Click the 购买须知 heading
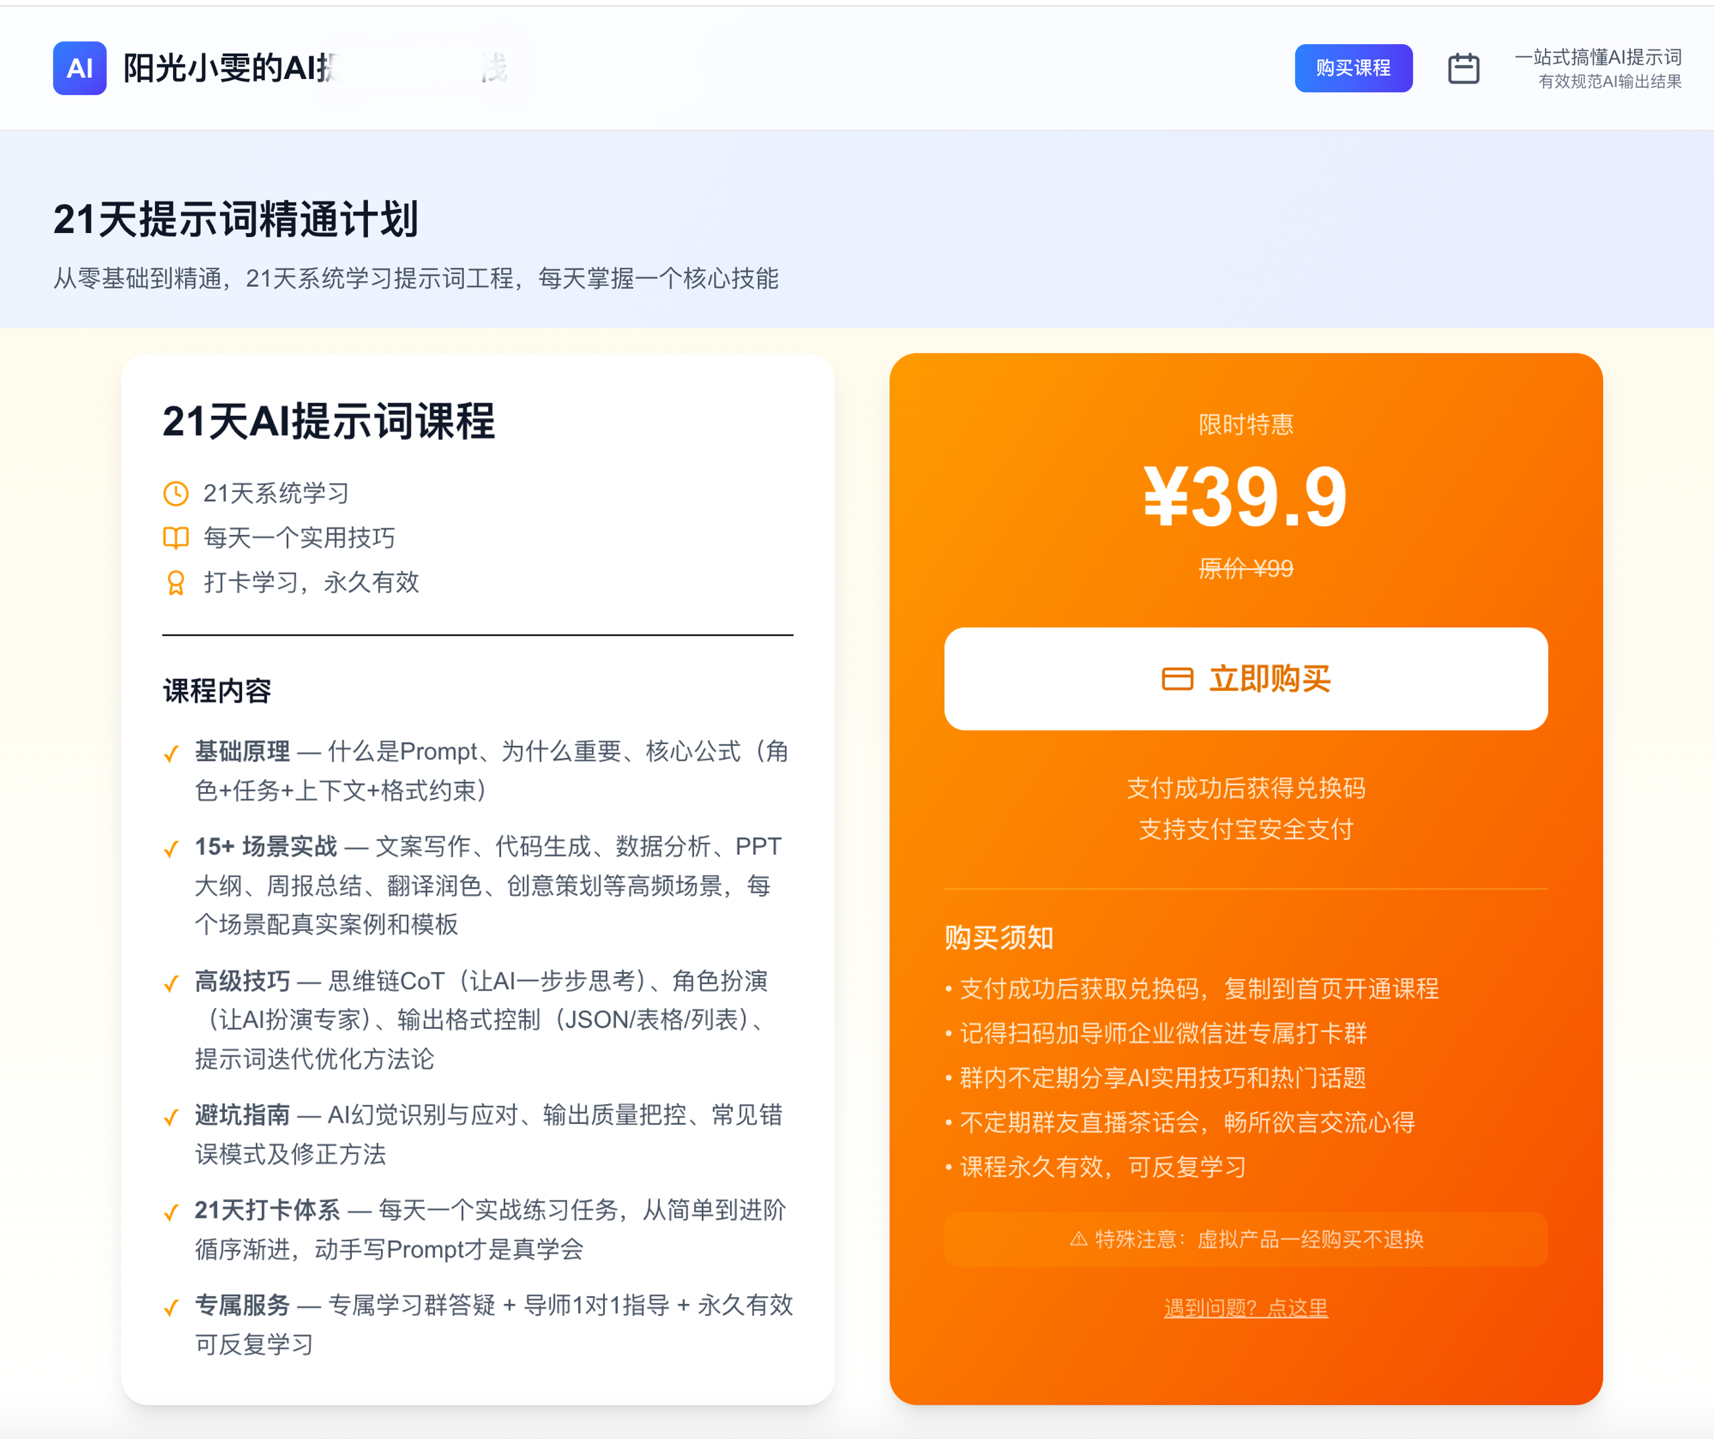The image size is (1714, 1439). pos(999,938)
